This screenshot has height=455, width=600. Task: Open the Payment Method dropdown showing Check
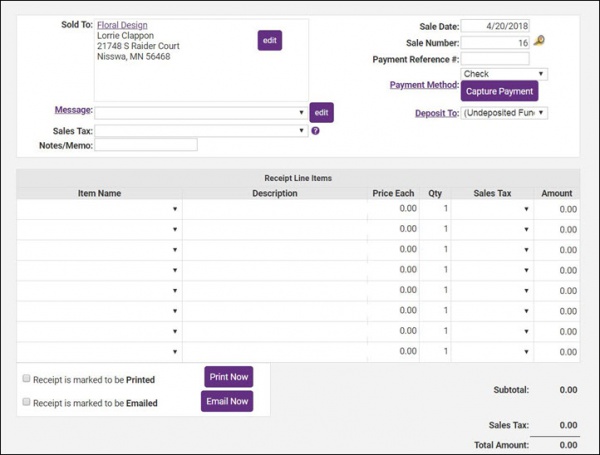coord(504,74)
